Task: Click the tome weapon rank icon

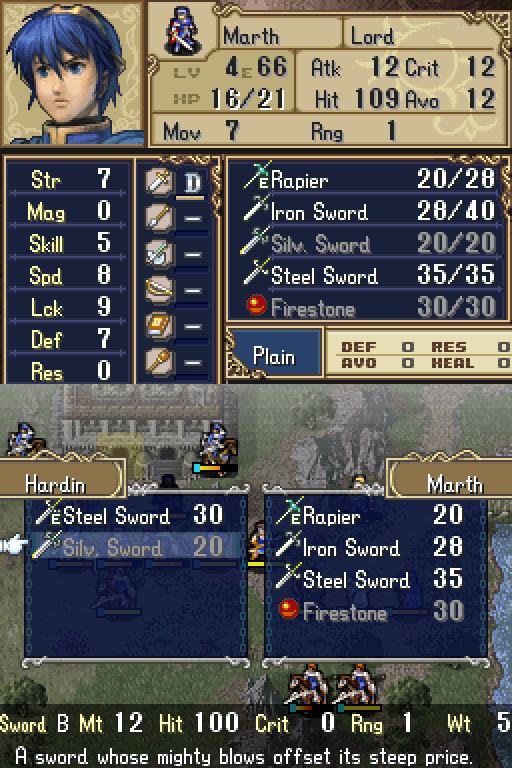Action: click(159, 326)
